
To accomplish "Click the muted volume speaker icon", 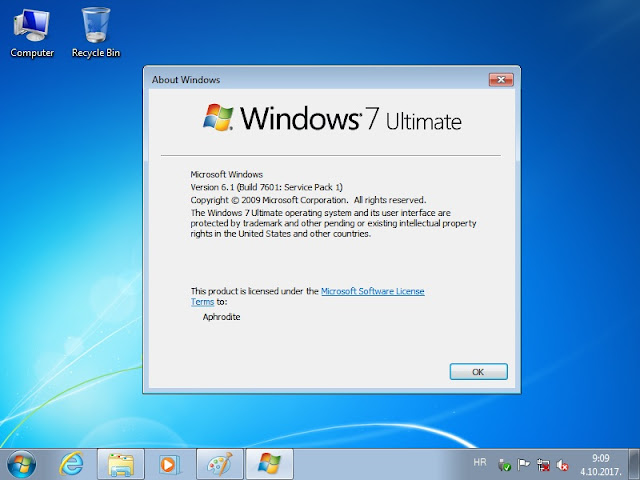I will (562, 465).
